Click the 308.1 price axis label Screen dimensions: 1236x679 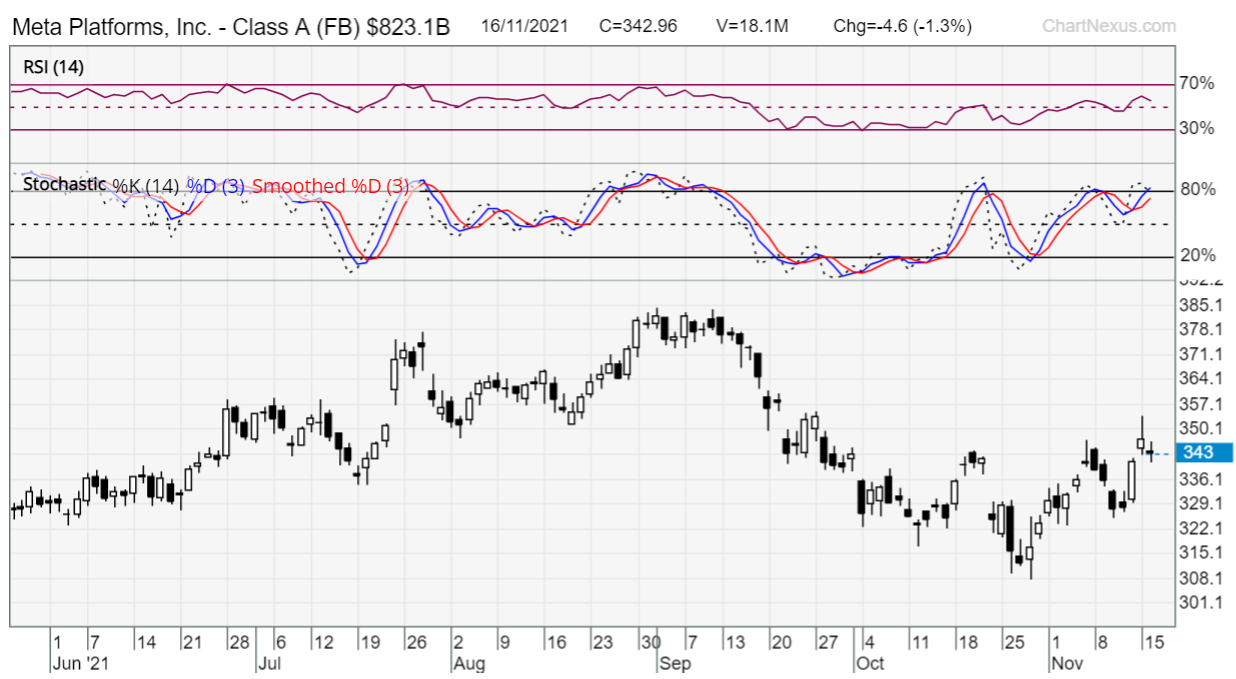click(1202, 578)
